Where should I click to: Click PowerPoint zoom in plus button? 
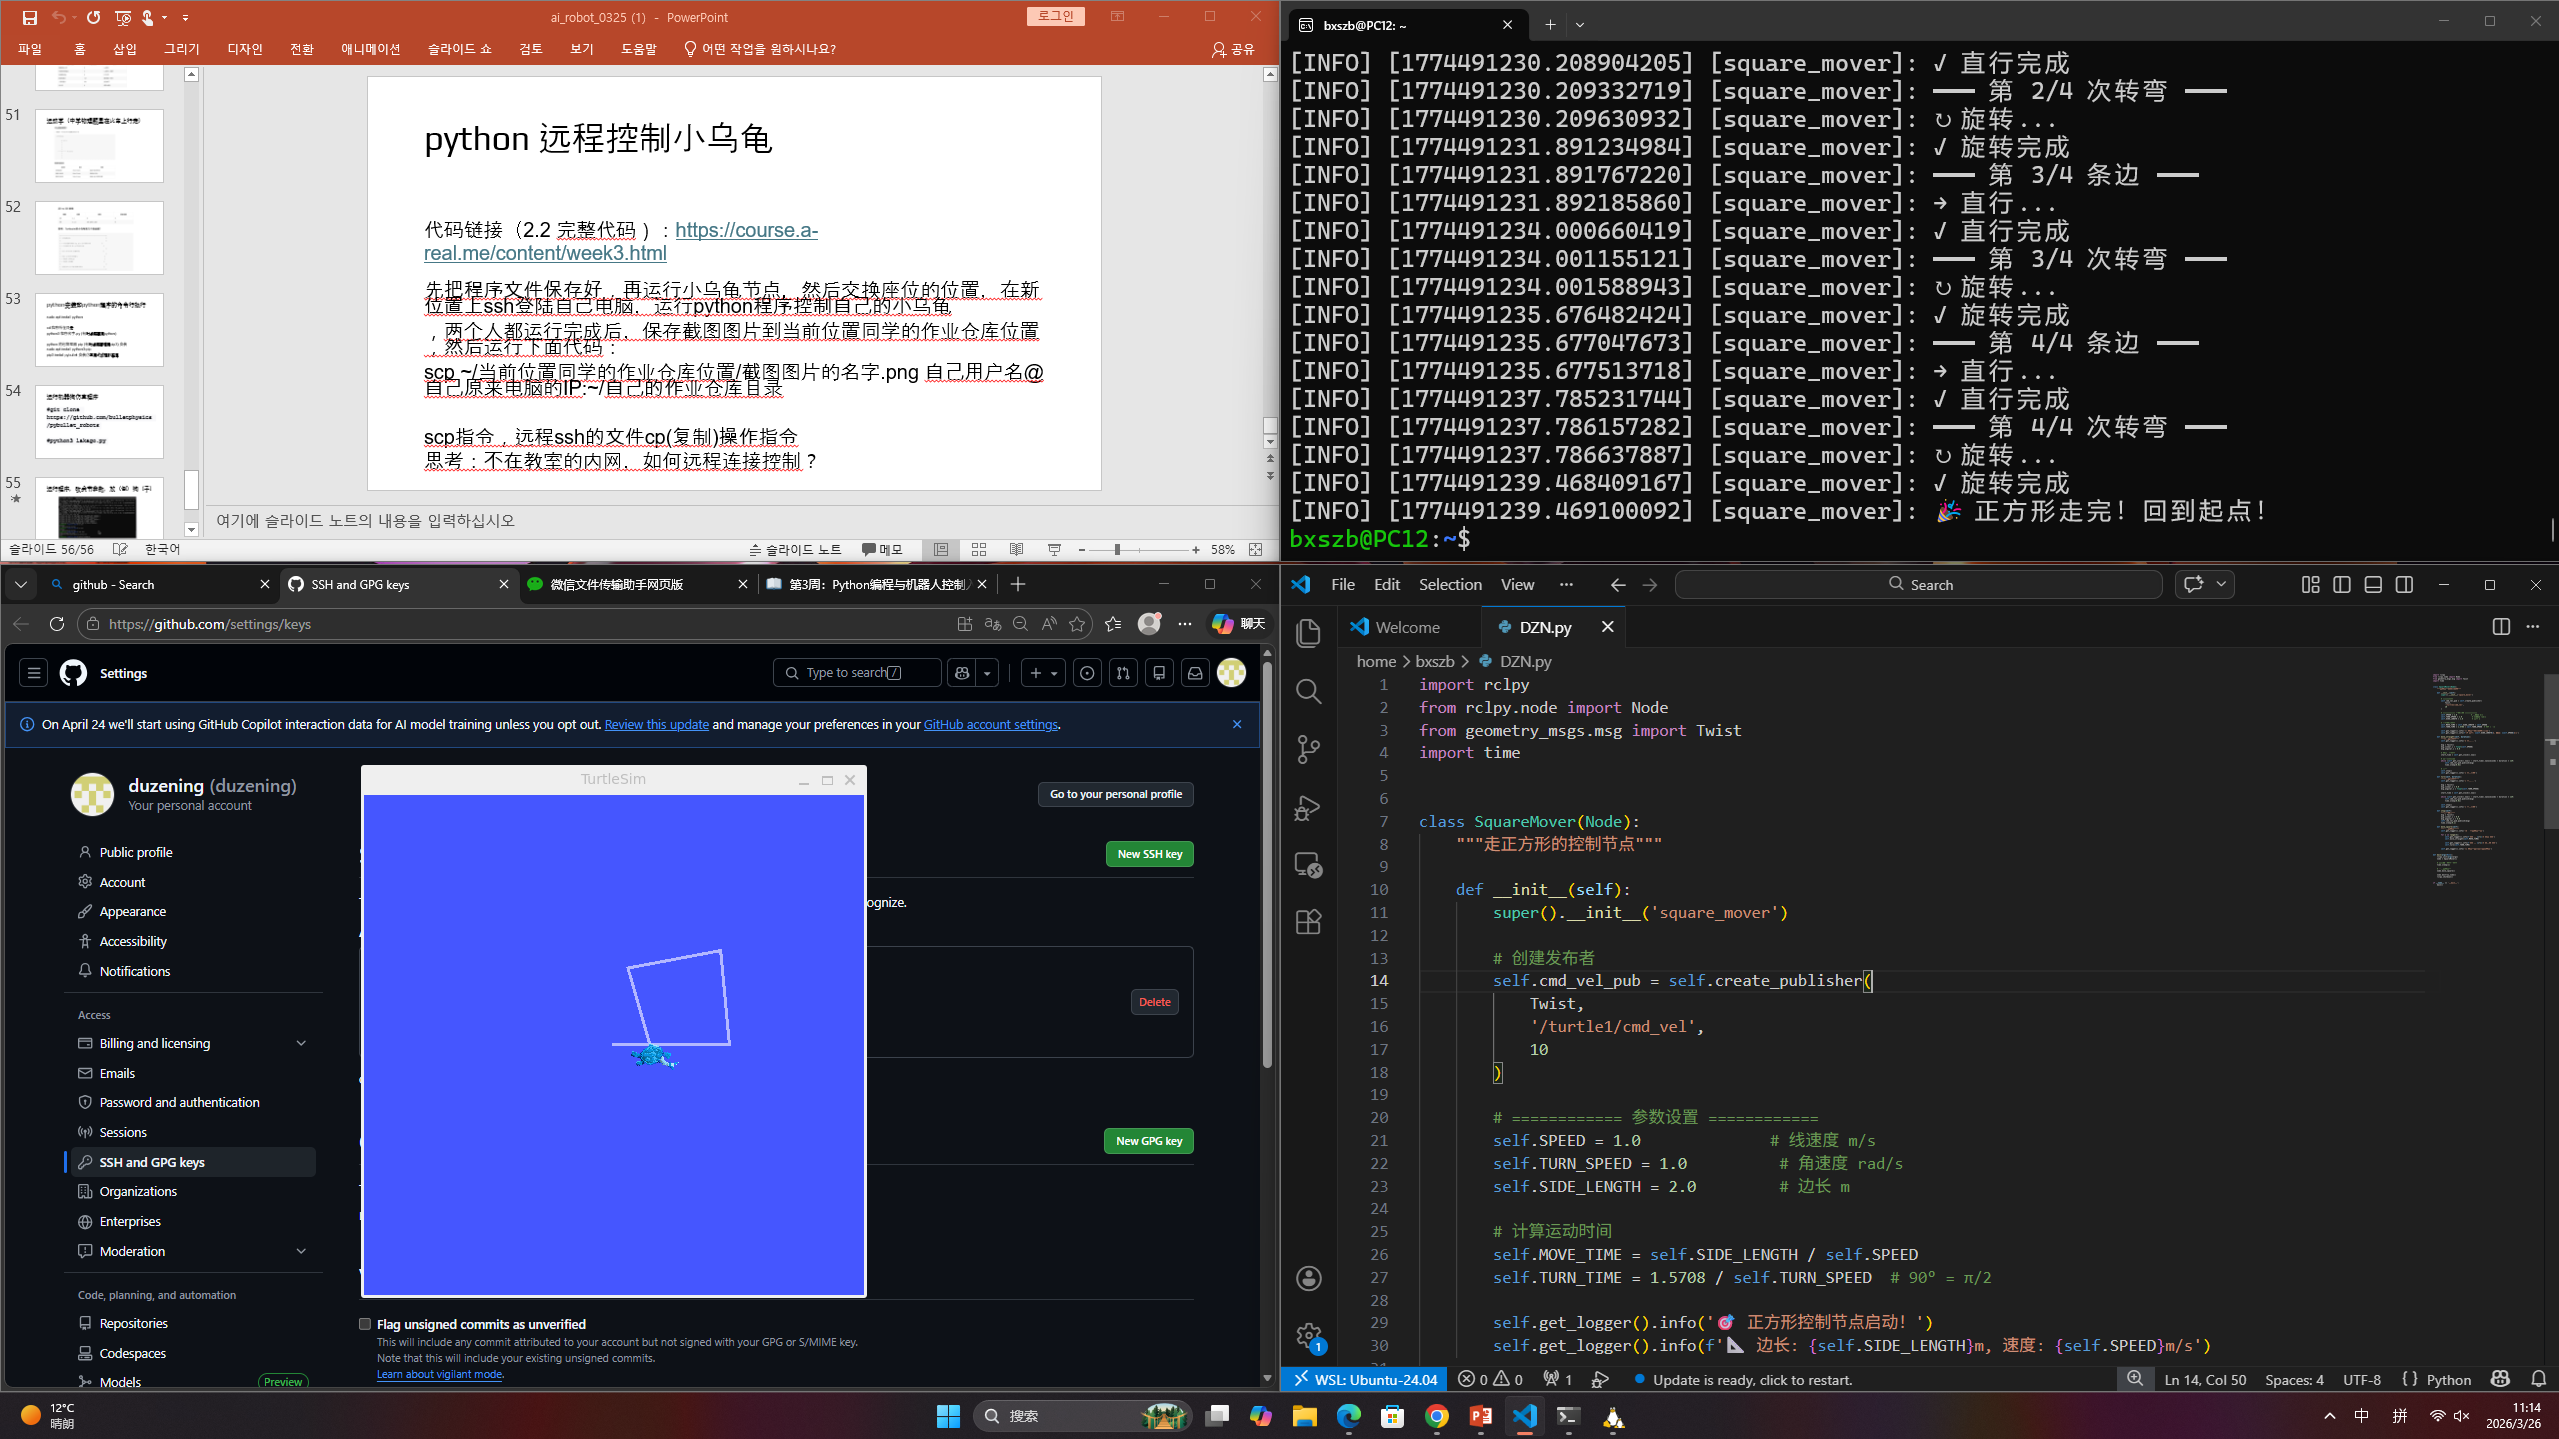click(x=1195, y=549)
